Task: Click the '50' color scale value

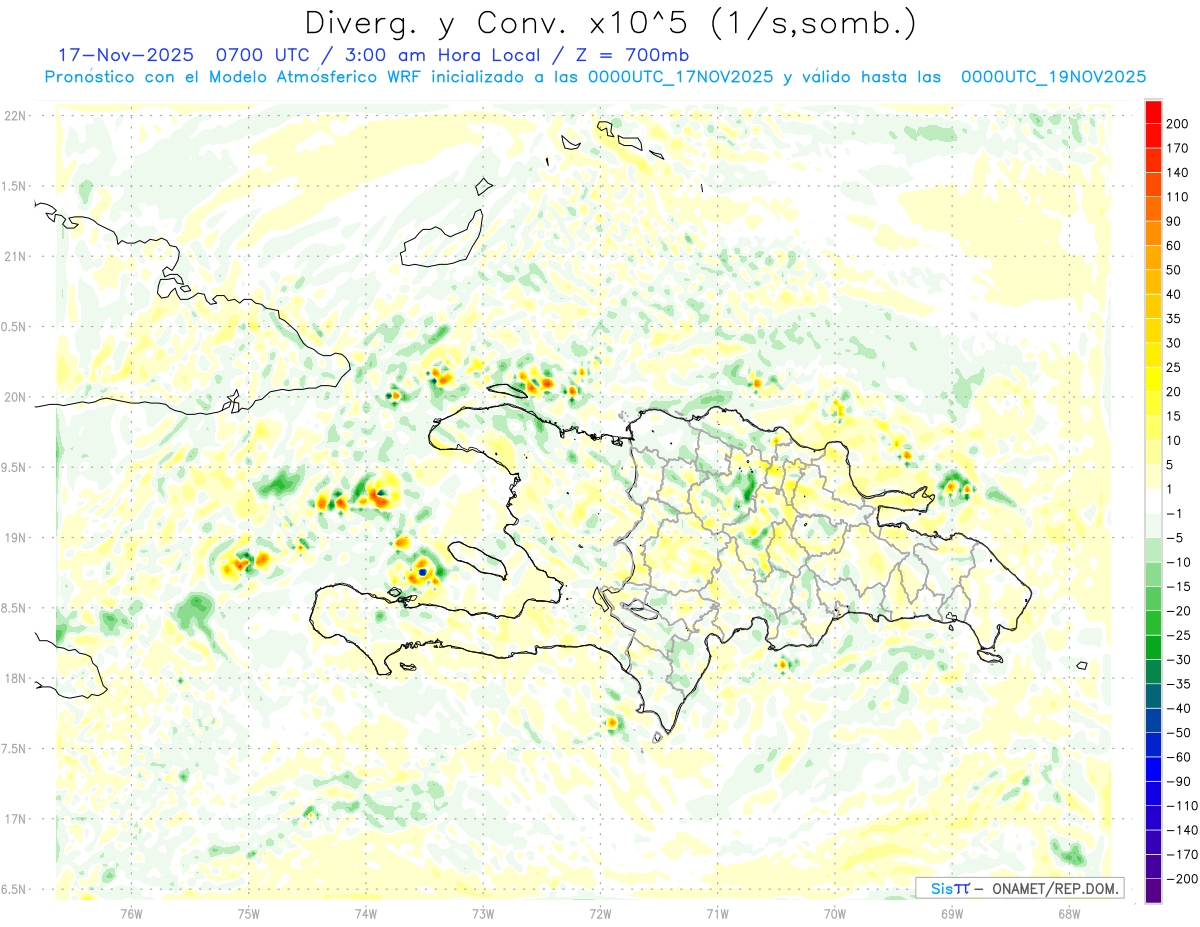Action: [1175, 270]
